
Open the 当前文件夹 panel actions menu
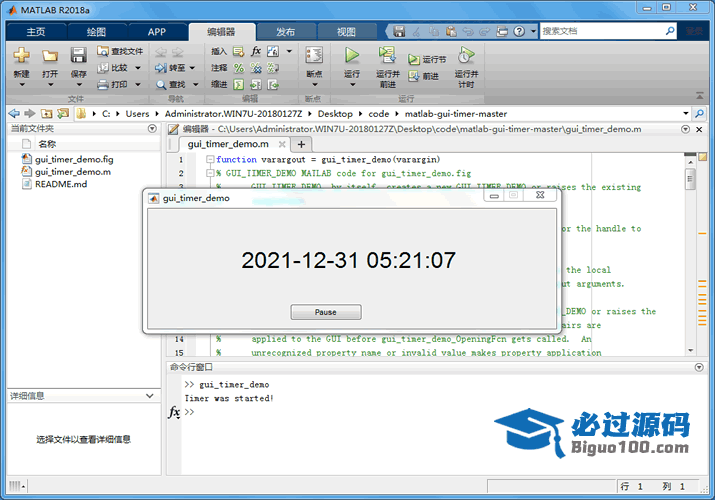pos(152,129)
